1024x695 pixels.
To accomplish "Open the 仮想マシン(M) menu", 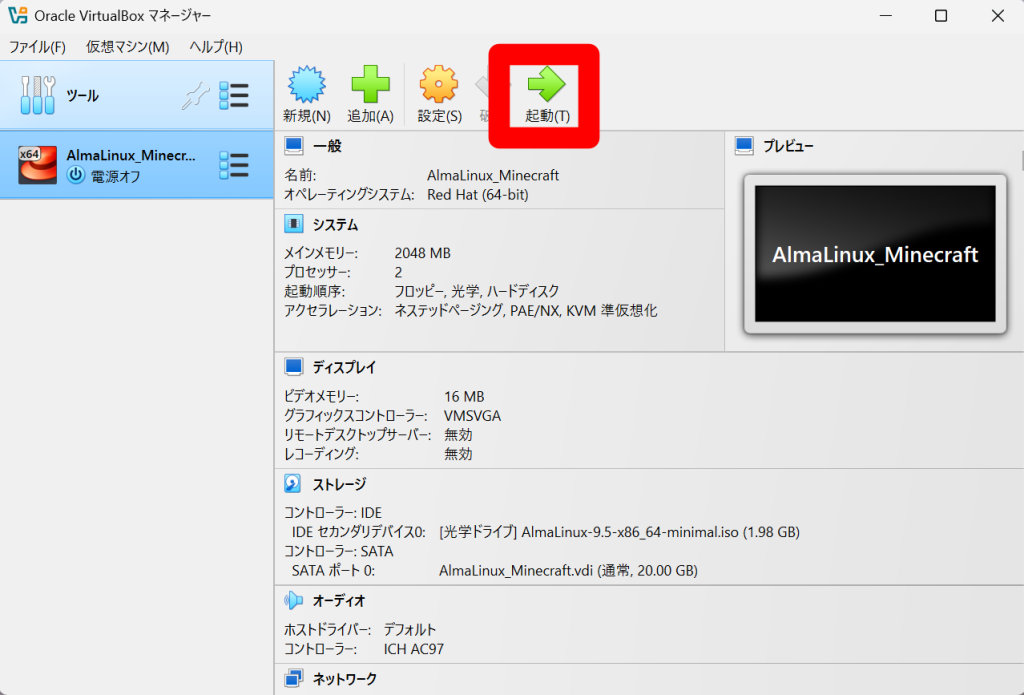I will [x=128, y=47].
